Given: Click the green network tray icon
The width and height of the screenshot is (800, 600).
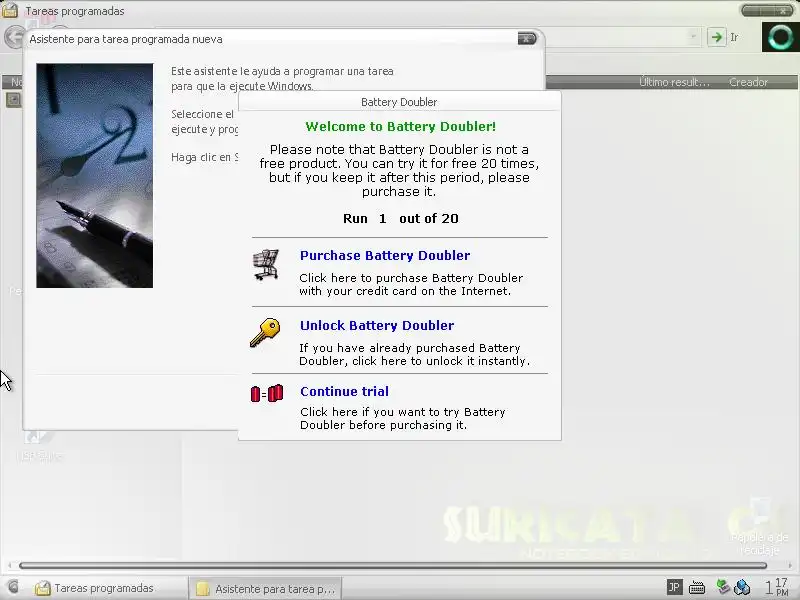Looking at the screenshot, I should 722,587.
